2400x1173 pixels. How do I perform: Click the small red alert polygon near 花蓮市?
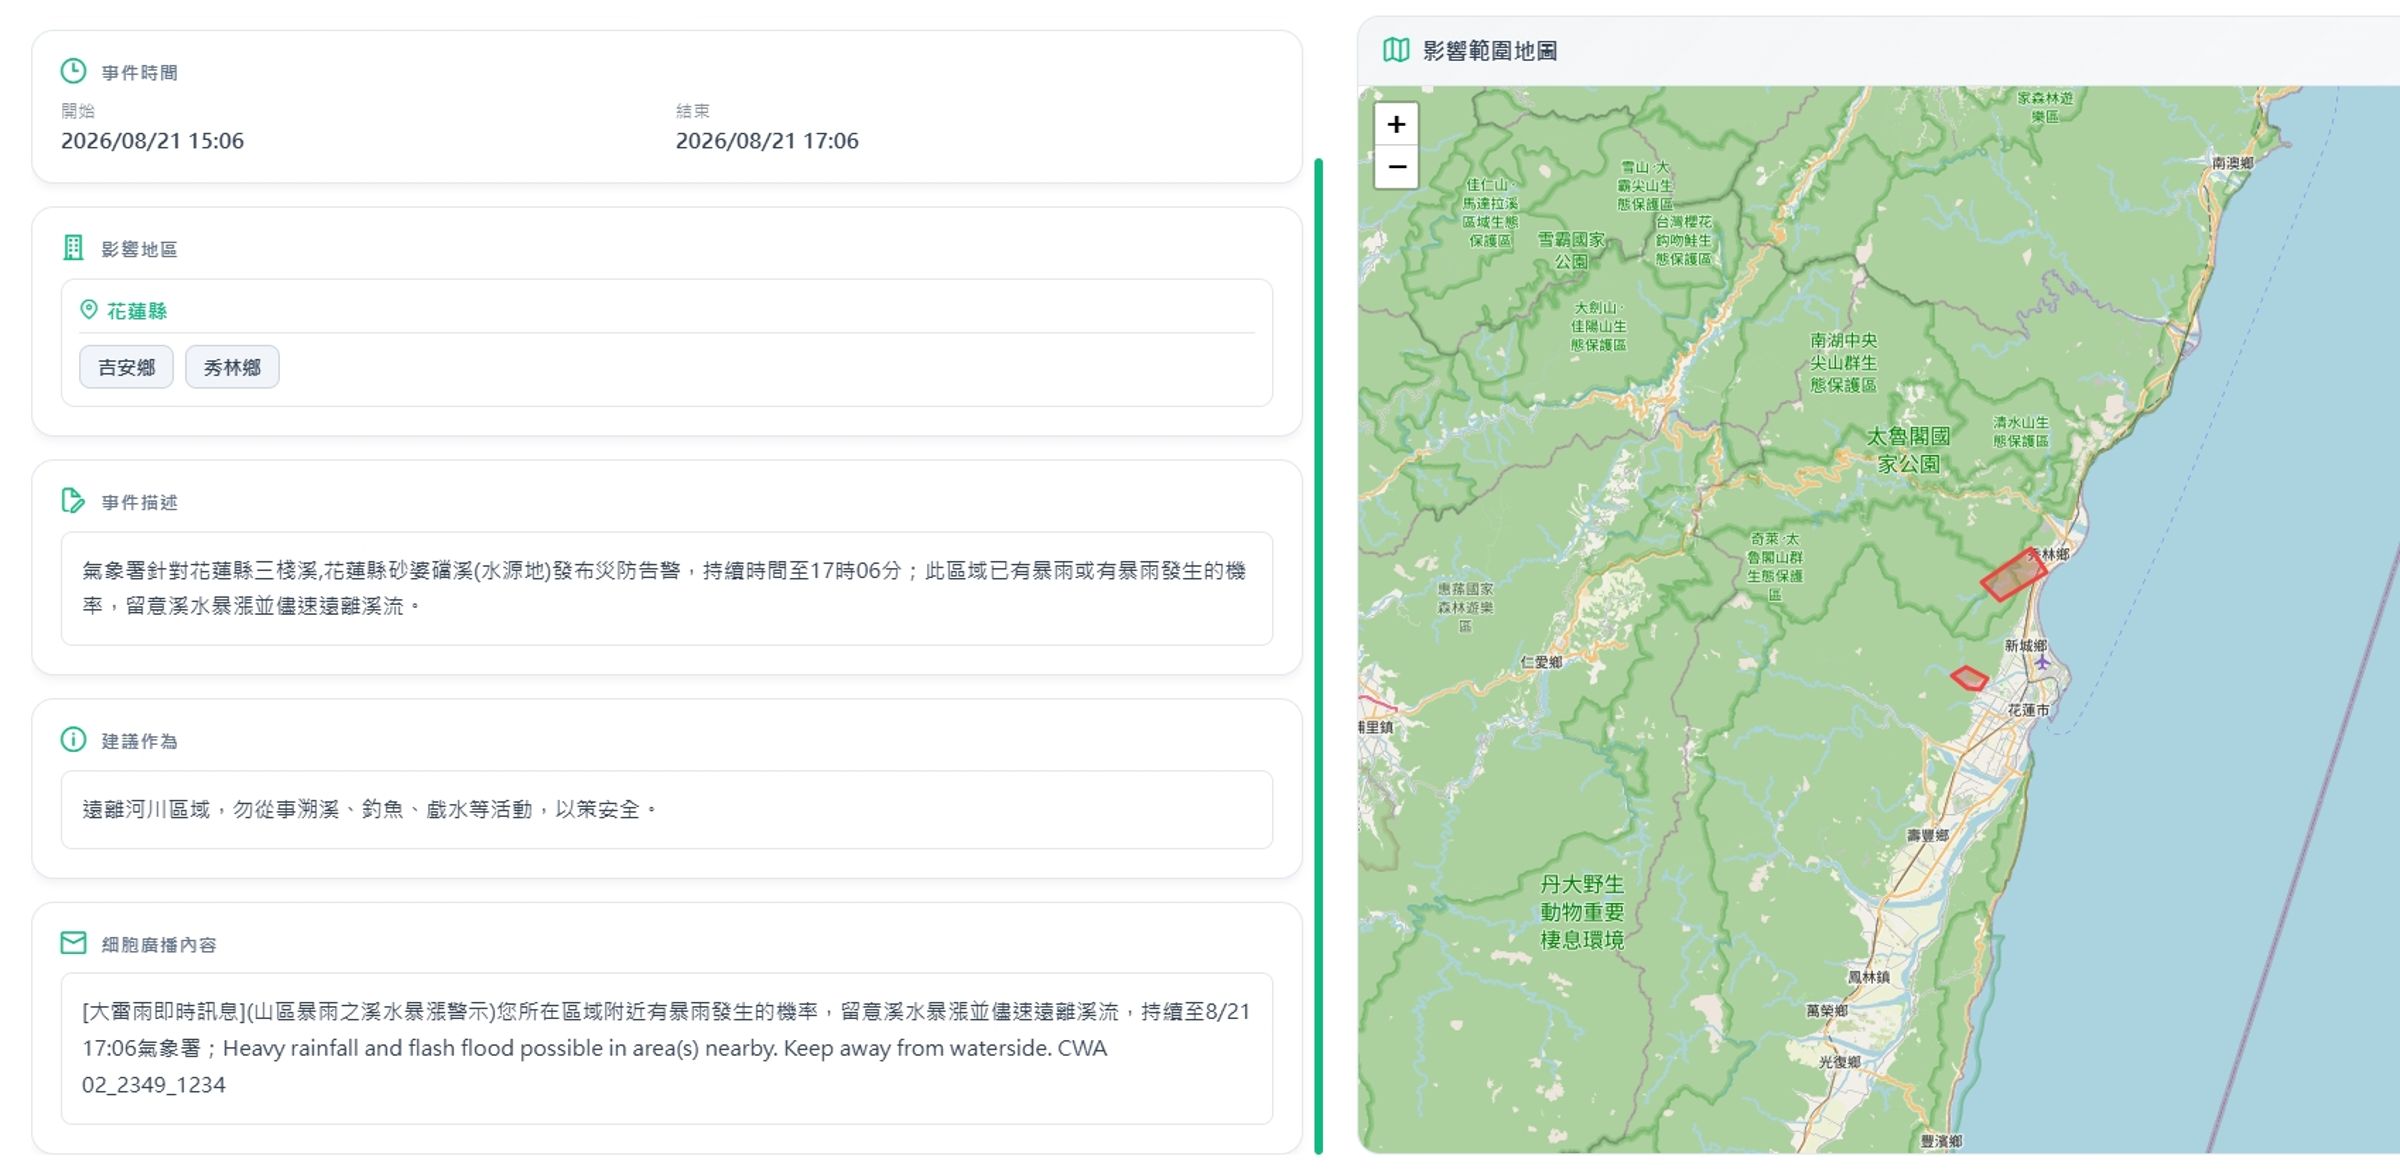point(1969,679)
